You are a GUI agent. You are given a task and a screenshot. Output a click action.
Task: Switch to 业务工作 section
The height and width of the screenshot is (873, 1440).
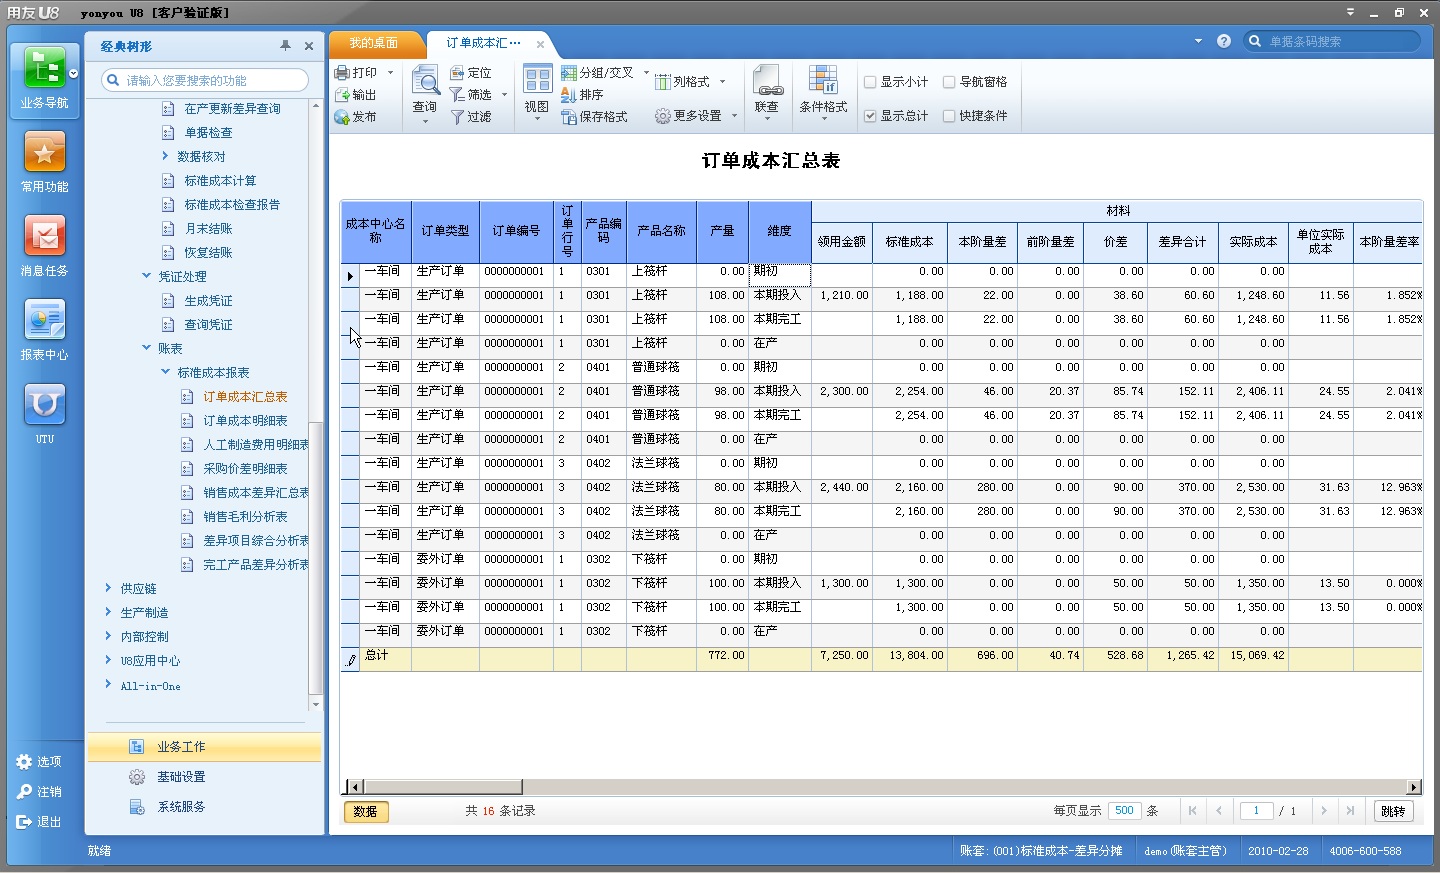coord(204,747)
